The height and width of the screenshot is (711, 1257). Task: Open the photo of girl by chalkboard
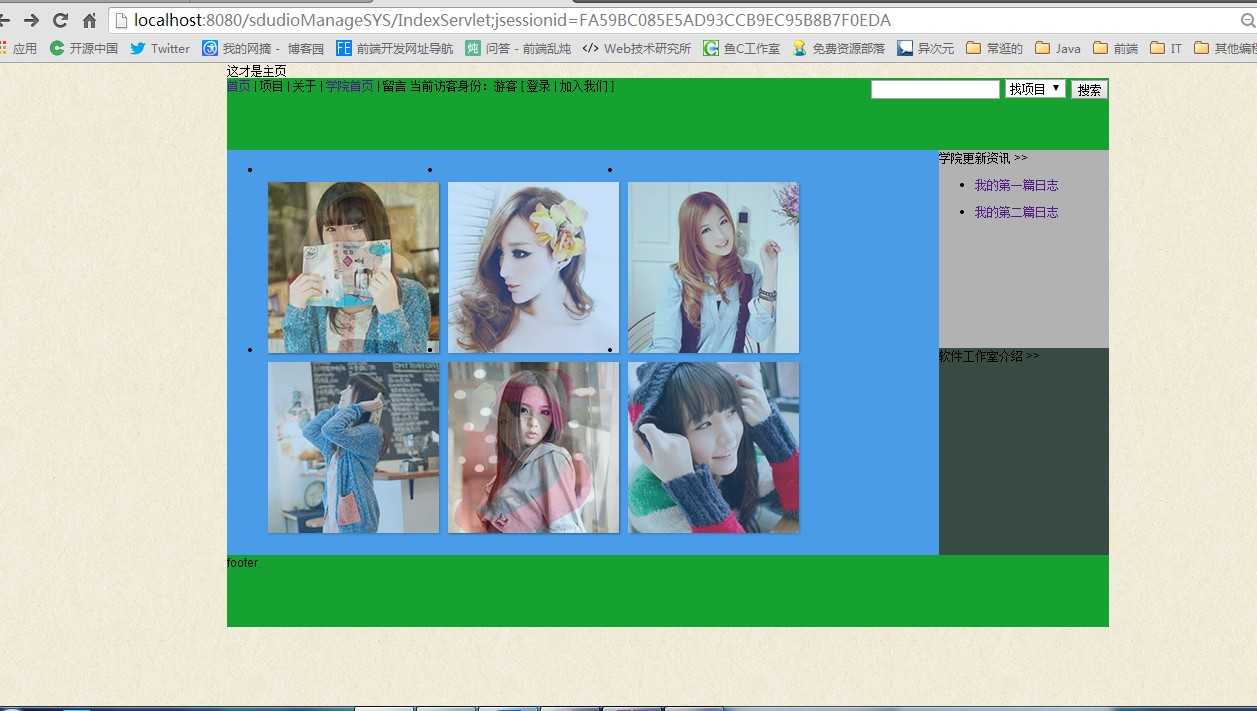(353, 447)
